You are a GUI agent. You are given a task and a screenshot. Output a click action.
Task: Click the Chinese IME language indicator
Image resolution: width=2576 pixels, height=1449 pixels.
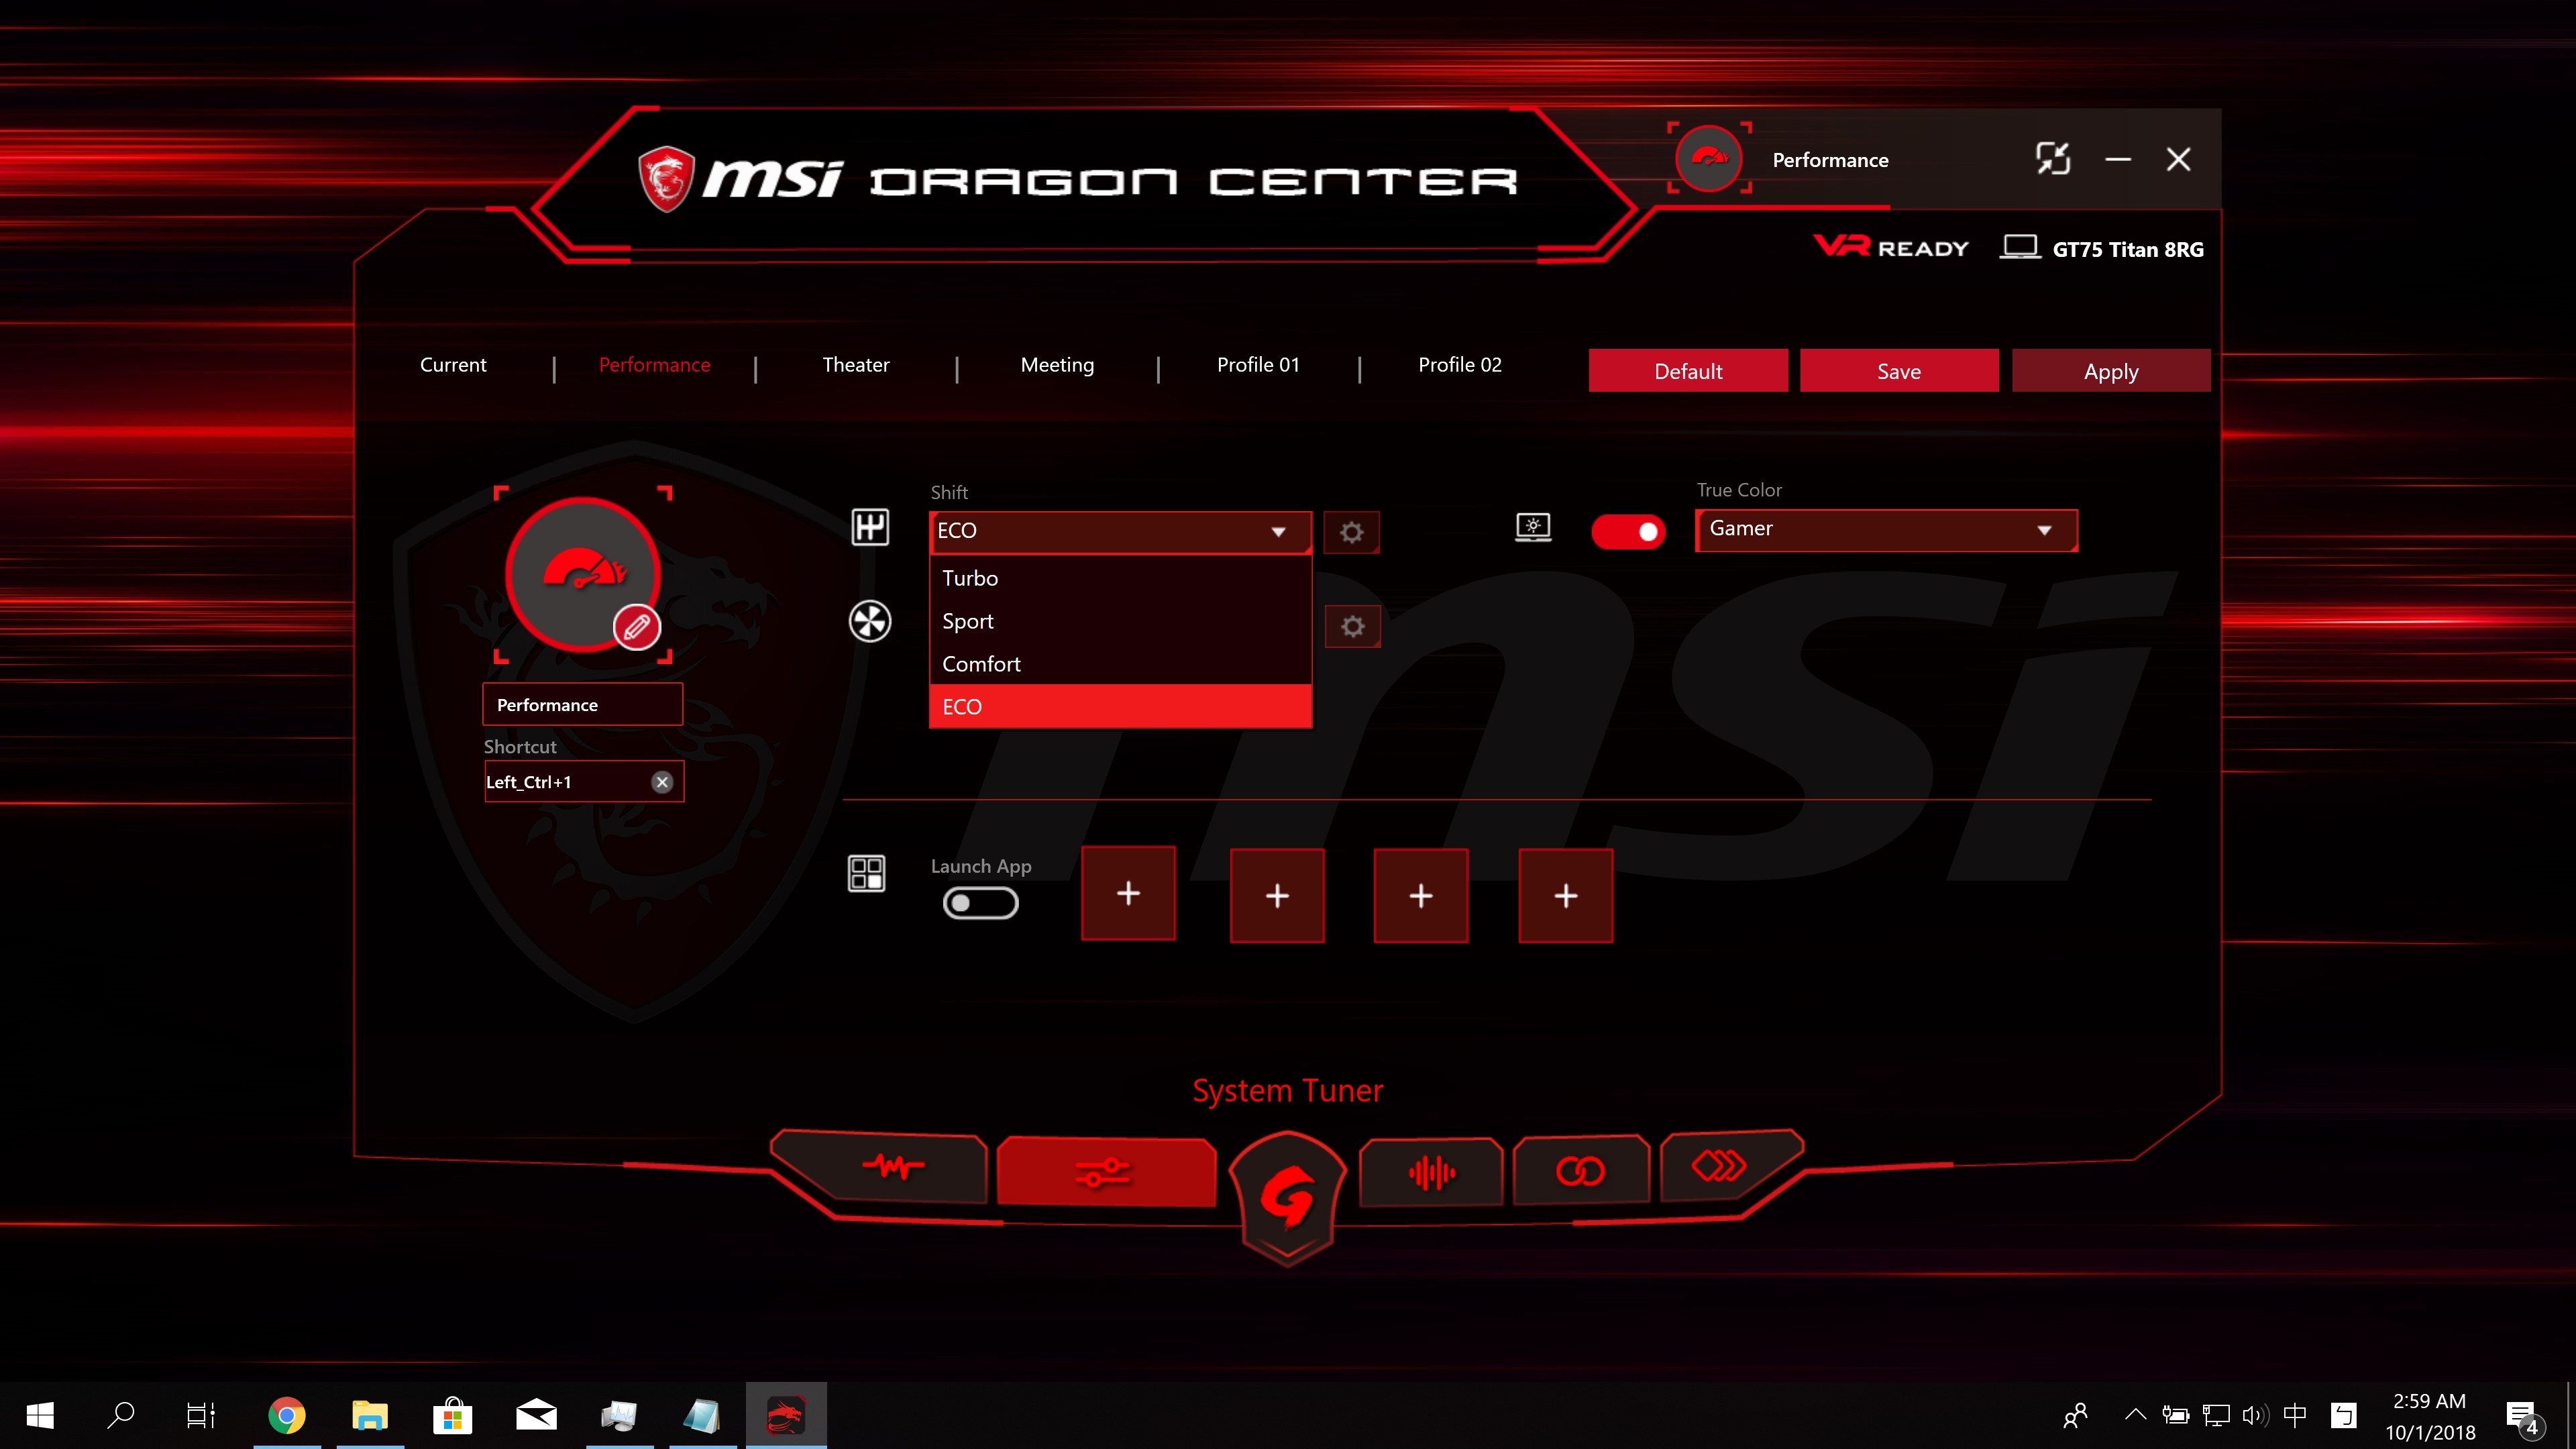[x=2295, y=1415]
